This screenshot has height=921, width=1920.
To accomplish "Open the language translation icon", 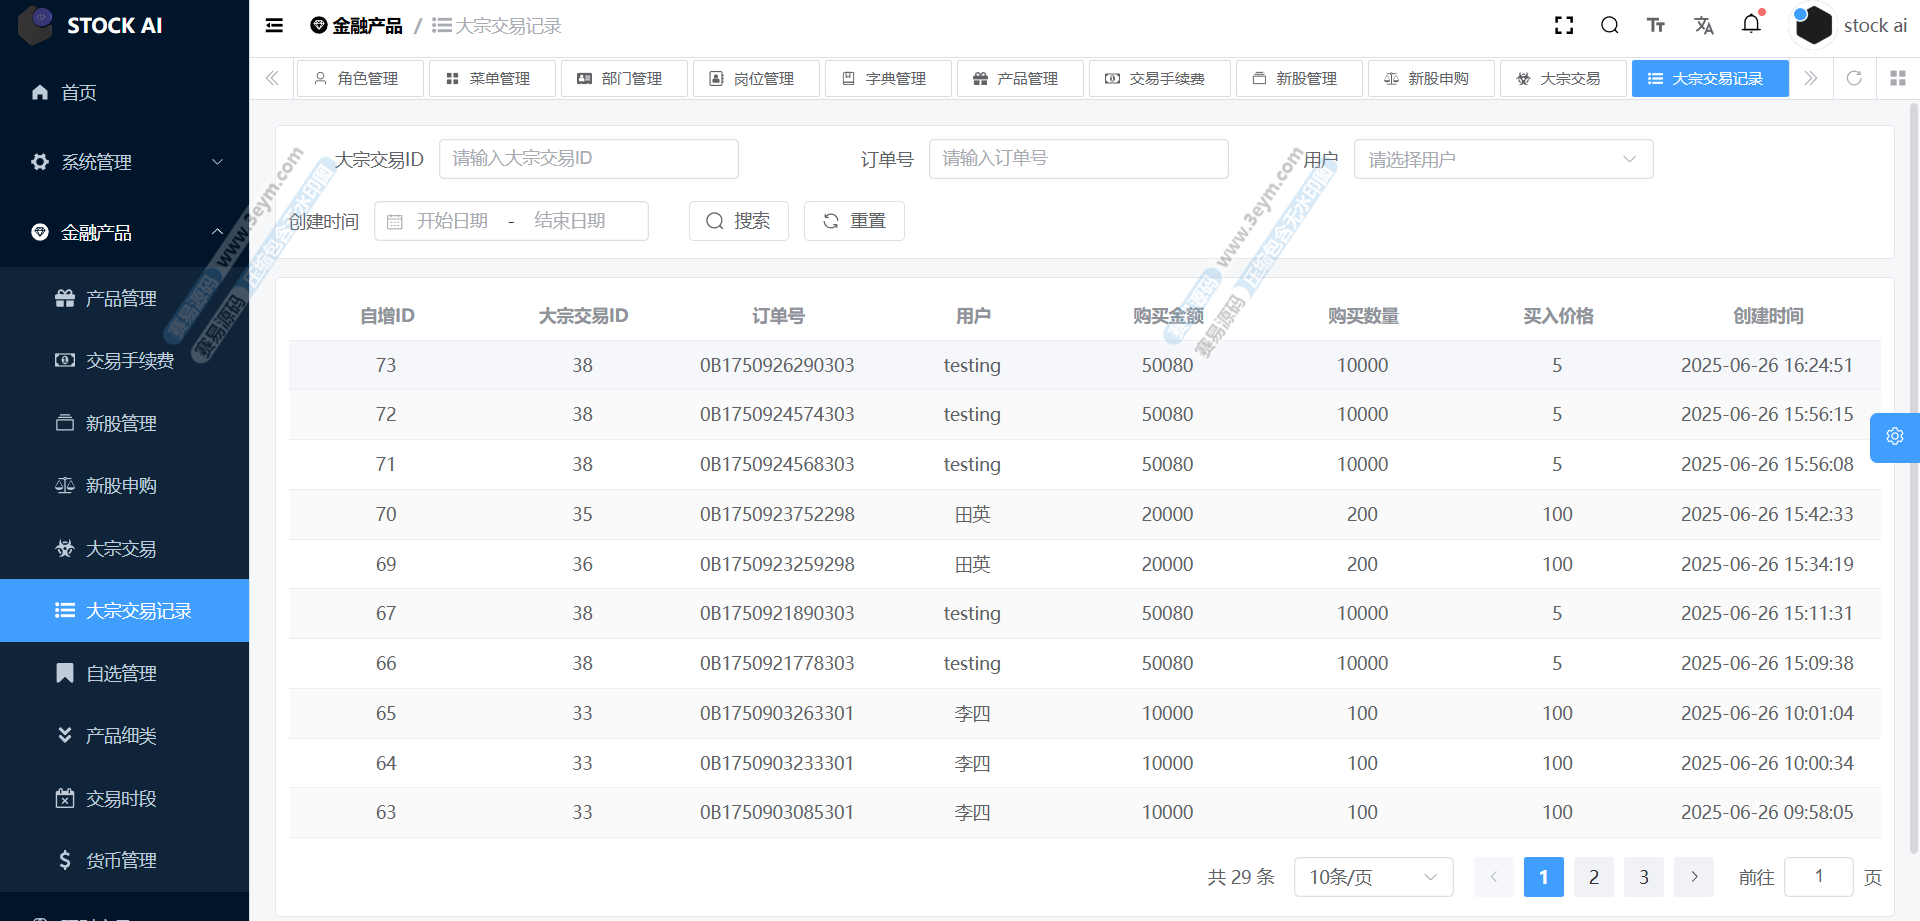I will pyautogui.click(x=1704, y=26).
